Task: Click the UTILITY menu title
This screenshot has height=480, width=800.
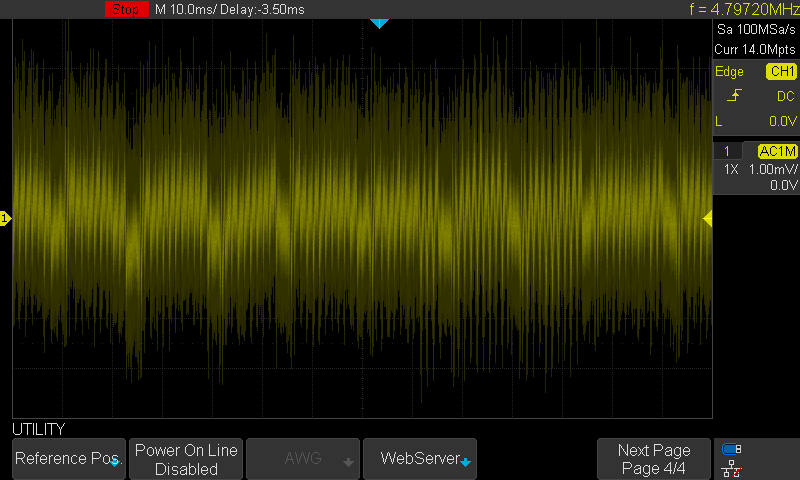Action: (x=39, y=429)
